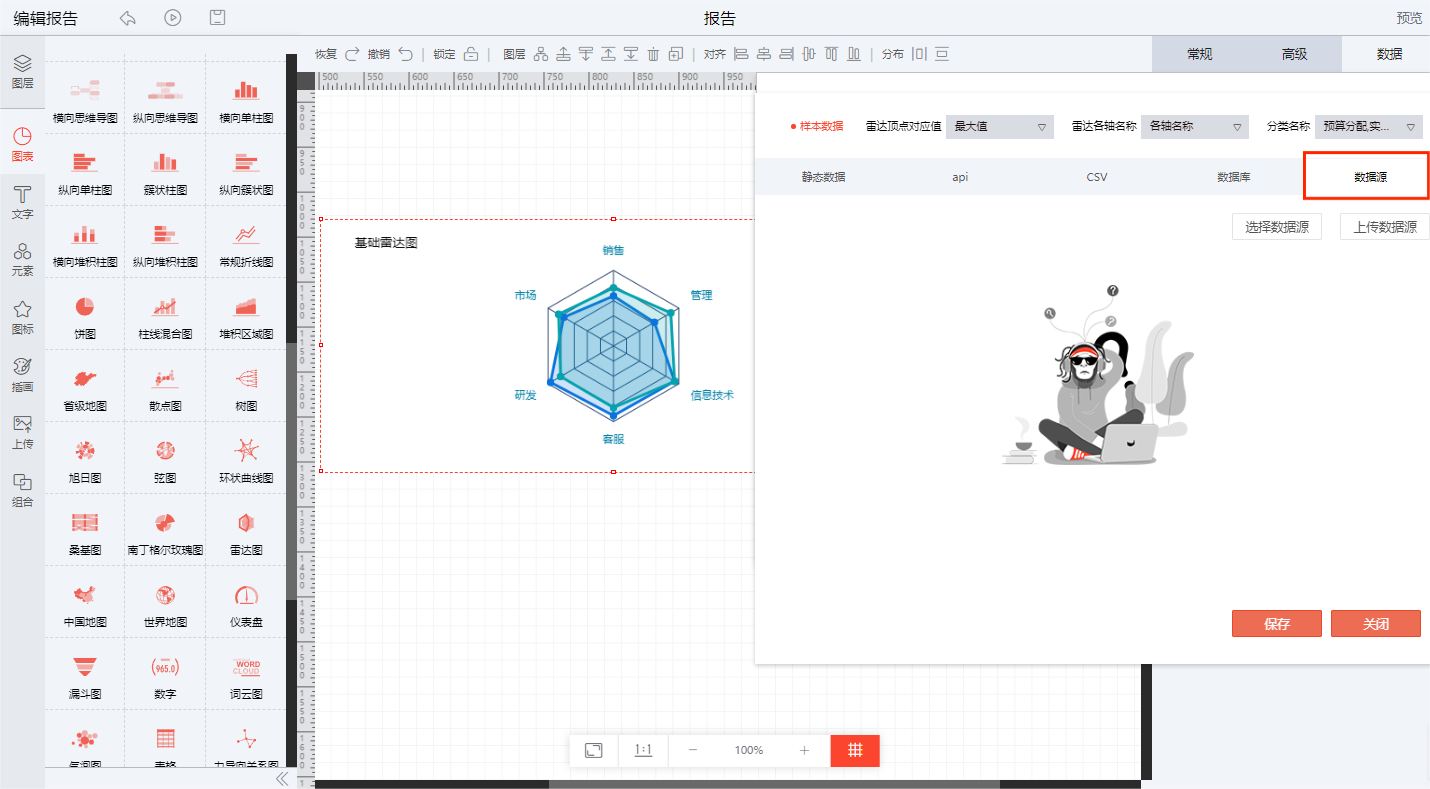Viewport: 1430px width, 789px height.
Task: Open the 图标 icons sidebar panel
Action: pyautogui.click(x=22, y=317)
